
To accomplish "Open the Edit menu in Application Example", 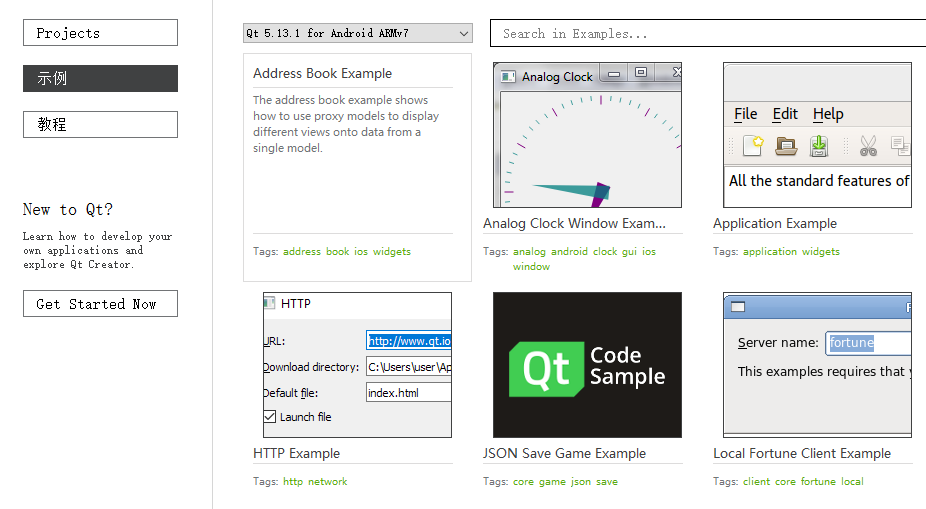I will 785,114.
